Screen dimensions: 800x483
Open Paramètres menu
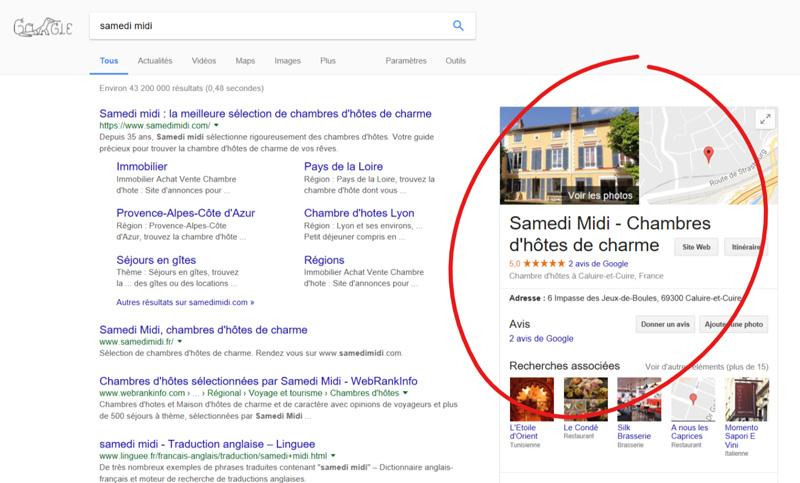pos(406,61)
